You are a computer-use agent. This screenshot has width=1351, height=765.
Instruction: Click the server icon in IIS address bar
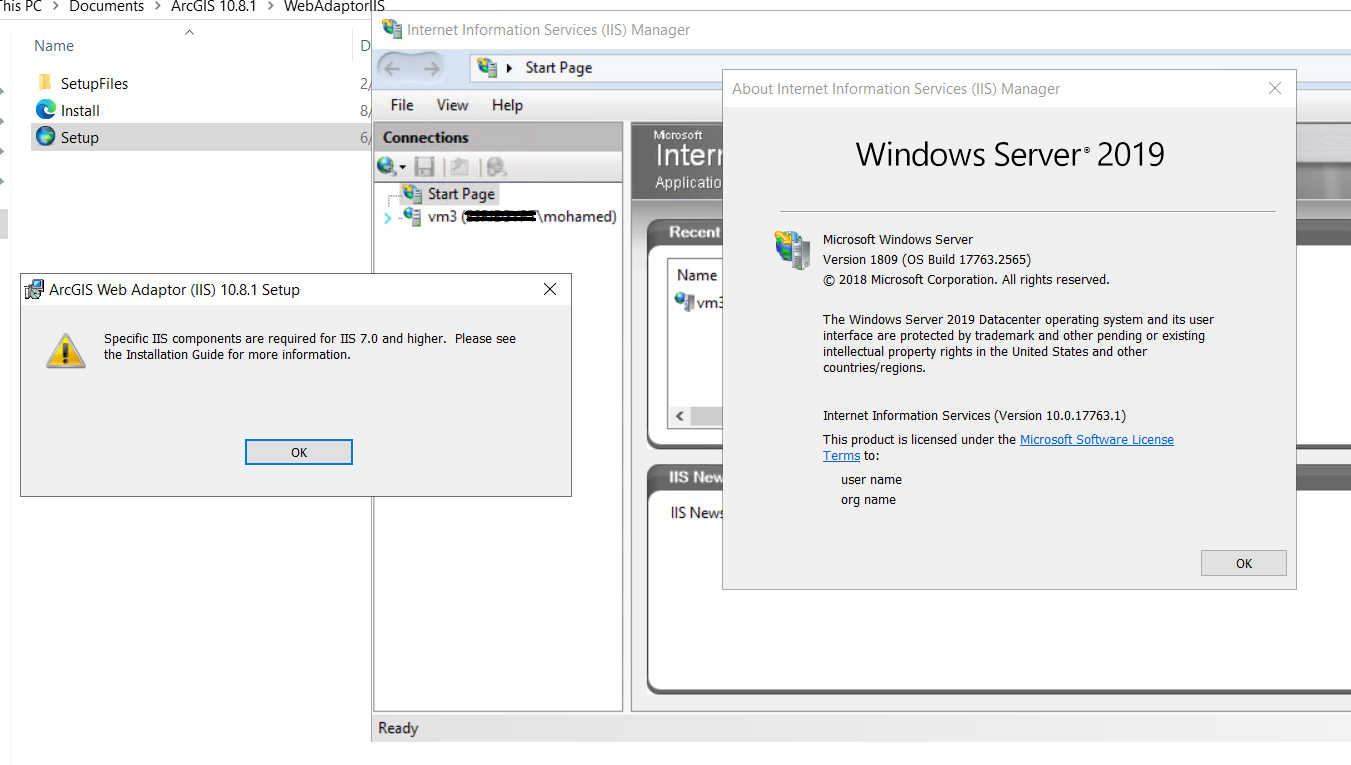[x=487, y=67]
